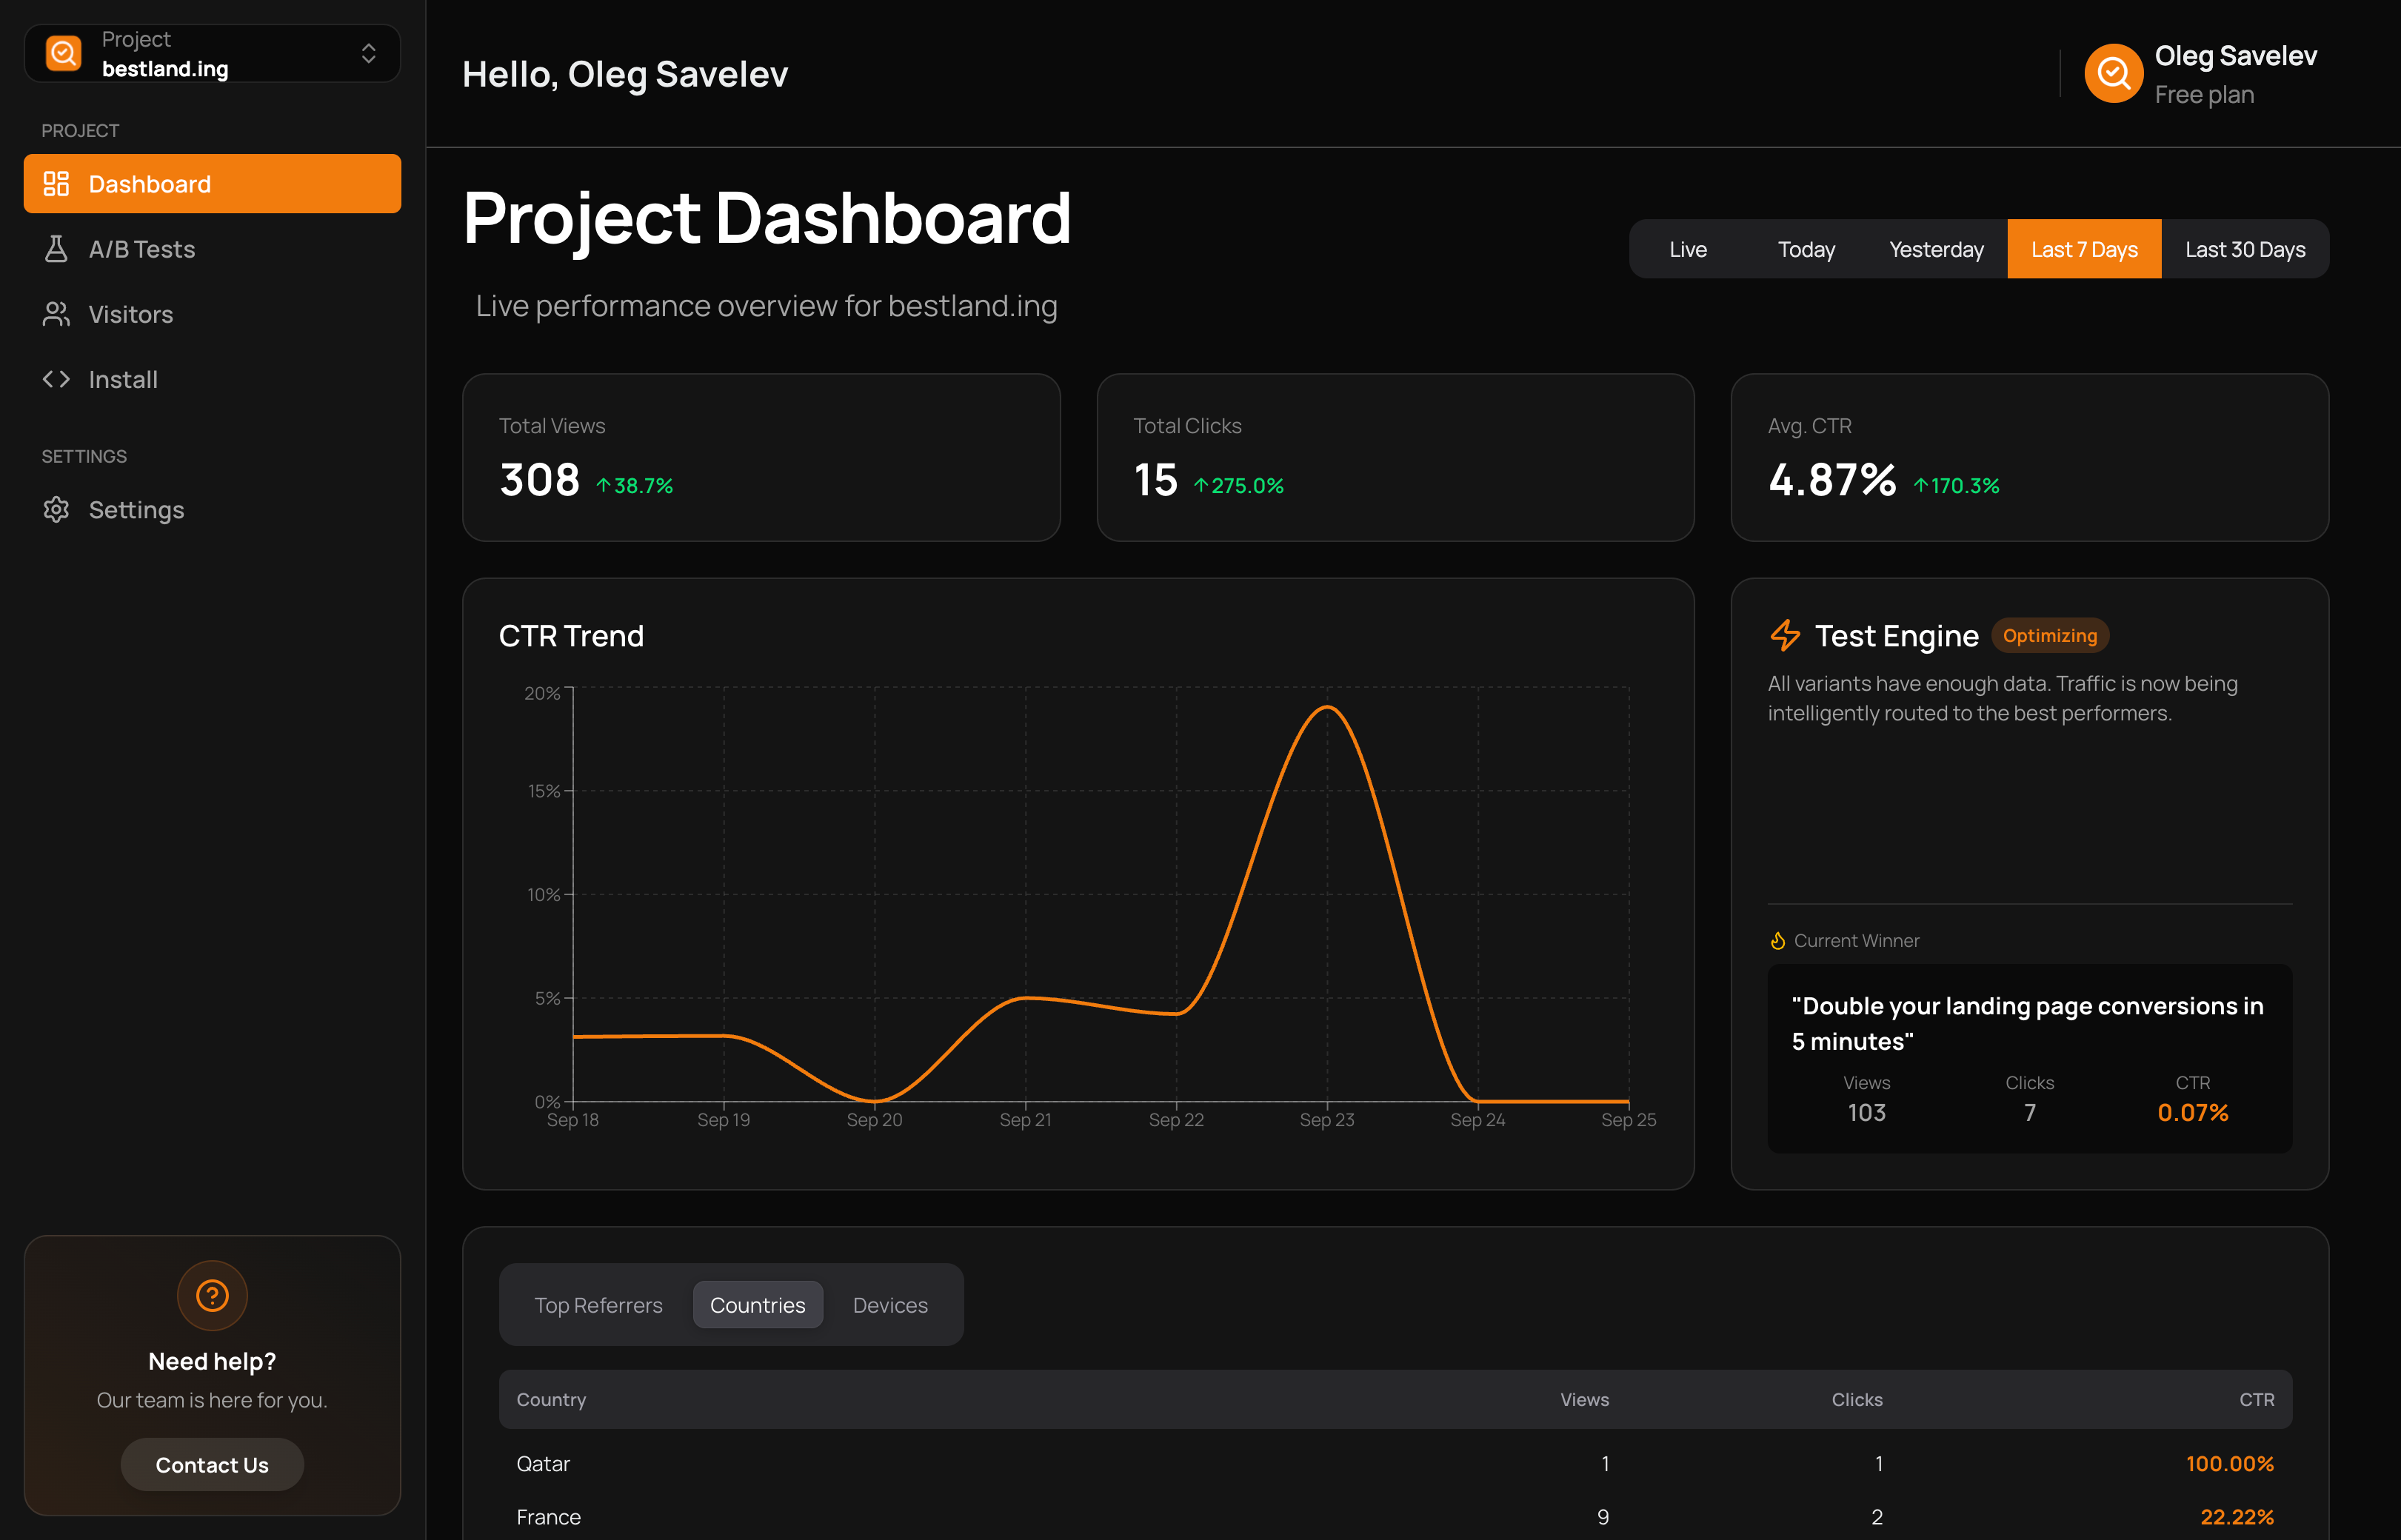The image size is (2401, 1540).
Task: Click the Dashboard grid icon in sidebar
Action: pos(56,184)
